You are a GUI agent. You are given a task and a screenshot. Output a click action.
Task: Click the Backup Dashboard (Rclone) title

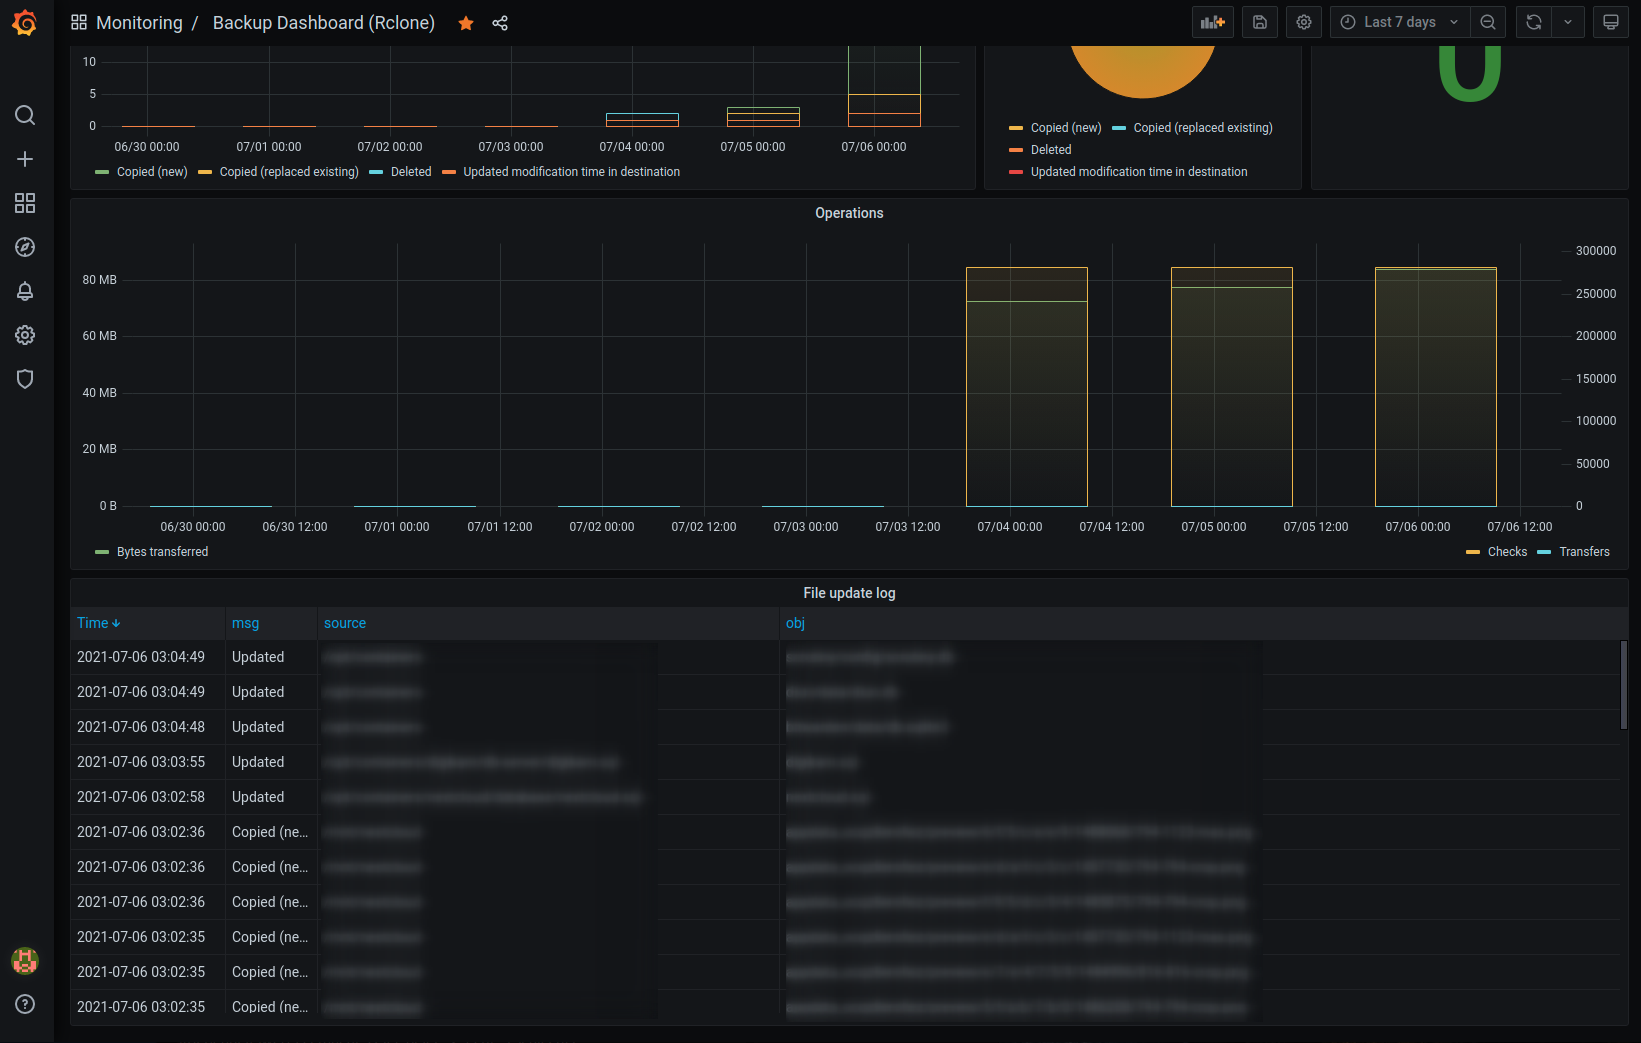tap(324, 23)
